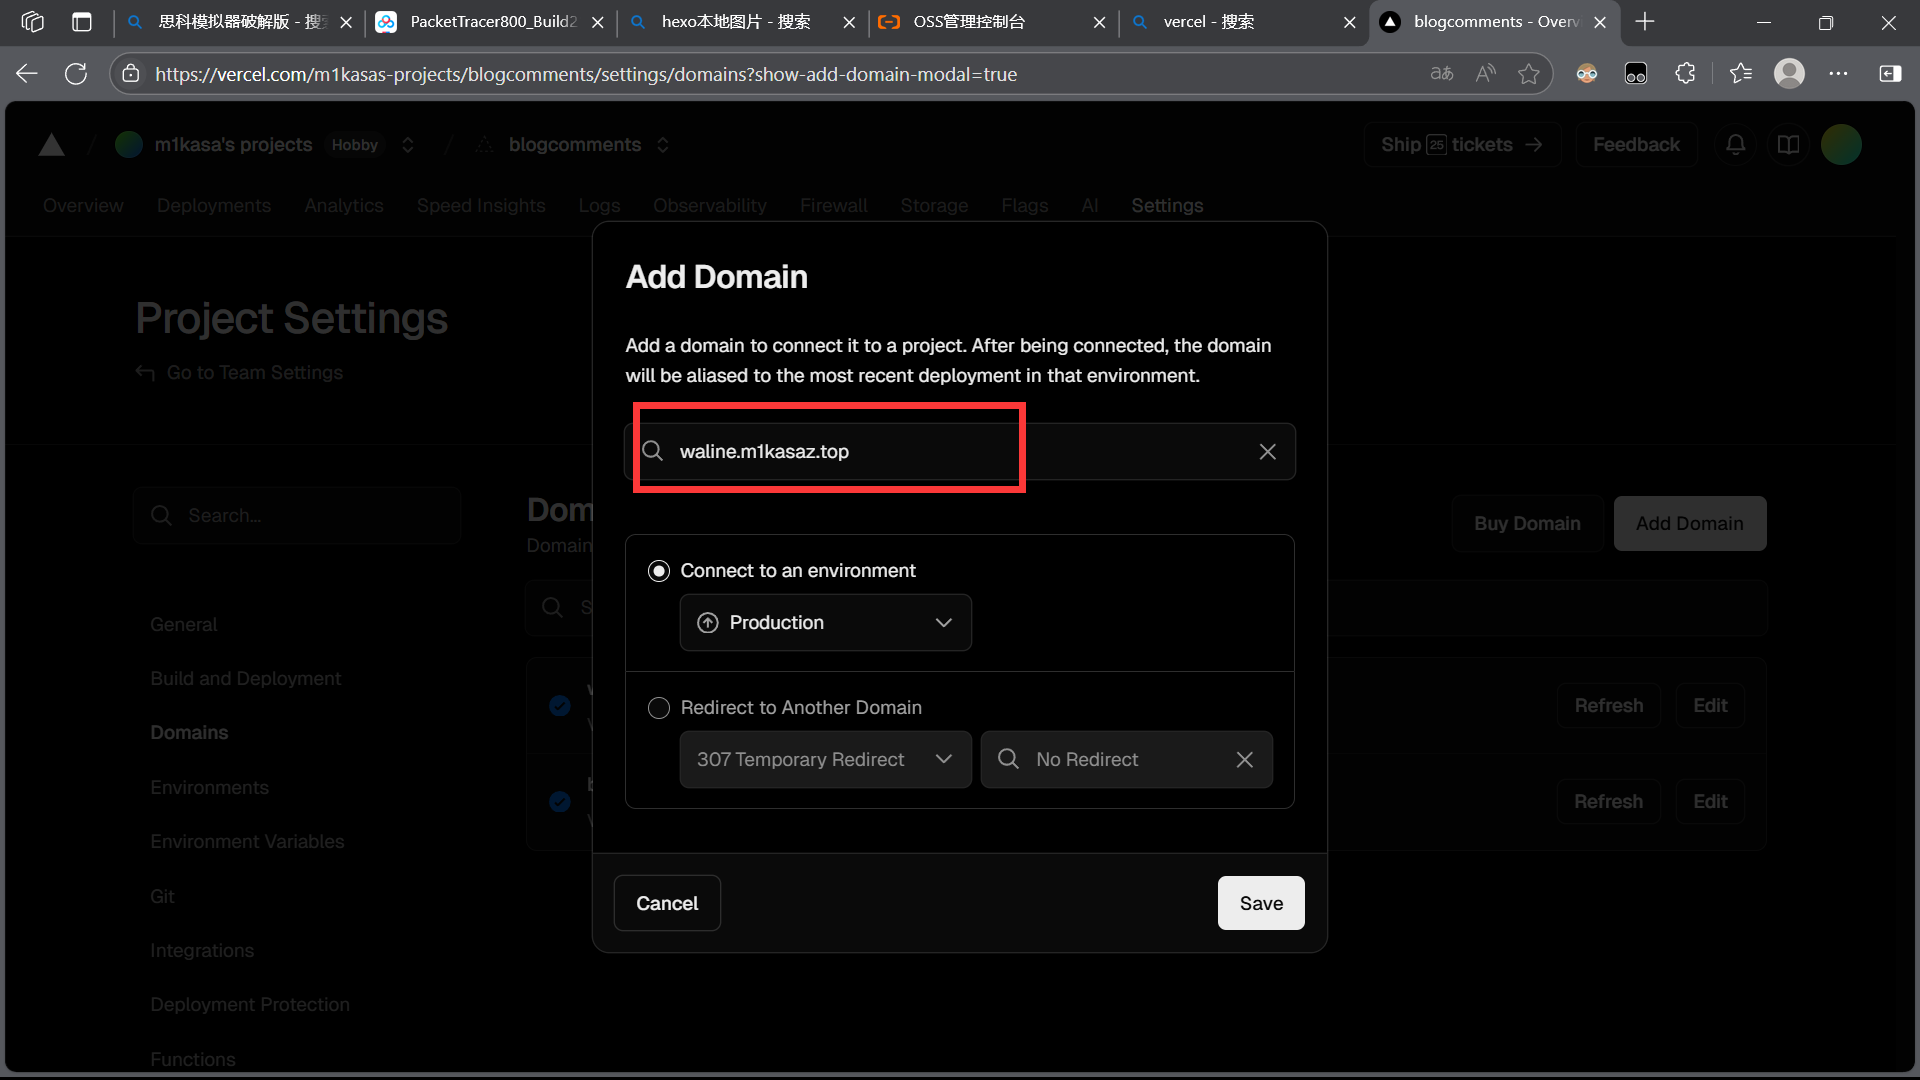This screenshot has width=1920, height=1080.
Task: Open the tab actions menu icon
Action: [x=82, y=22]
